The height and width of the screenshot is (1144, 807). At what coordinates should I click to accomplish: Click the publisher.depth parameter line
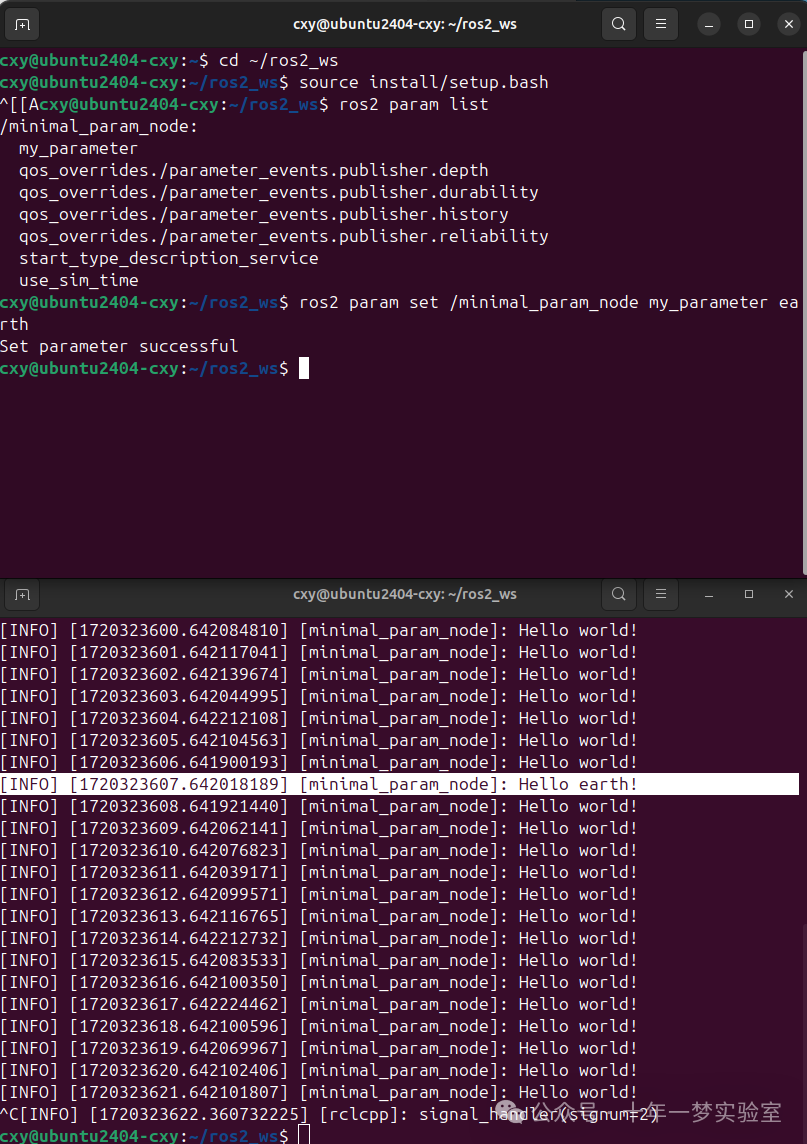(x=254, y=171)
